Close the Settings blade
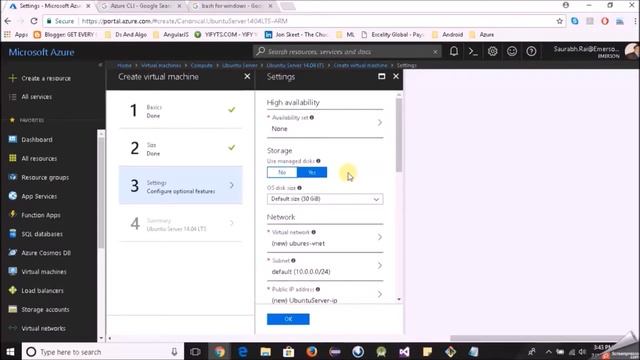This screenshot has width=640, height=360. [x=396, y=76]
